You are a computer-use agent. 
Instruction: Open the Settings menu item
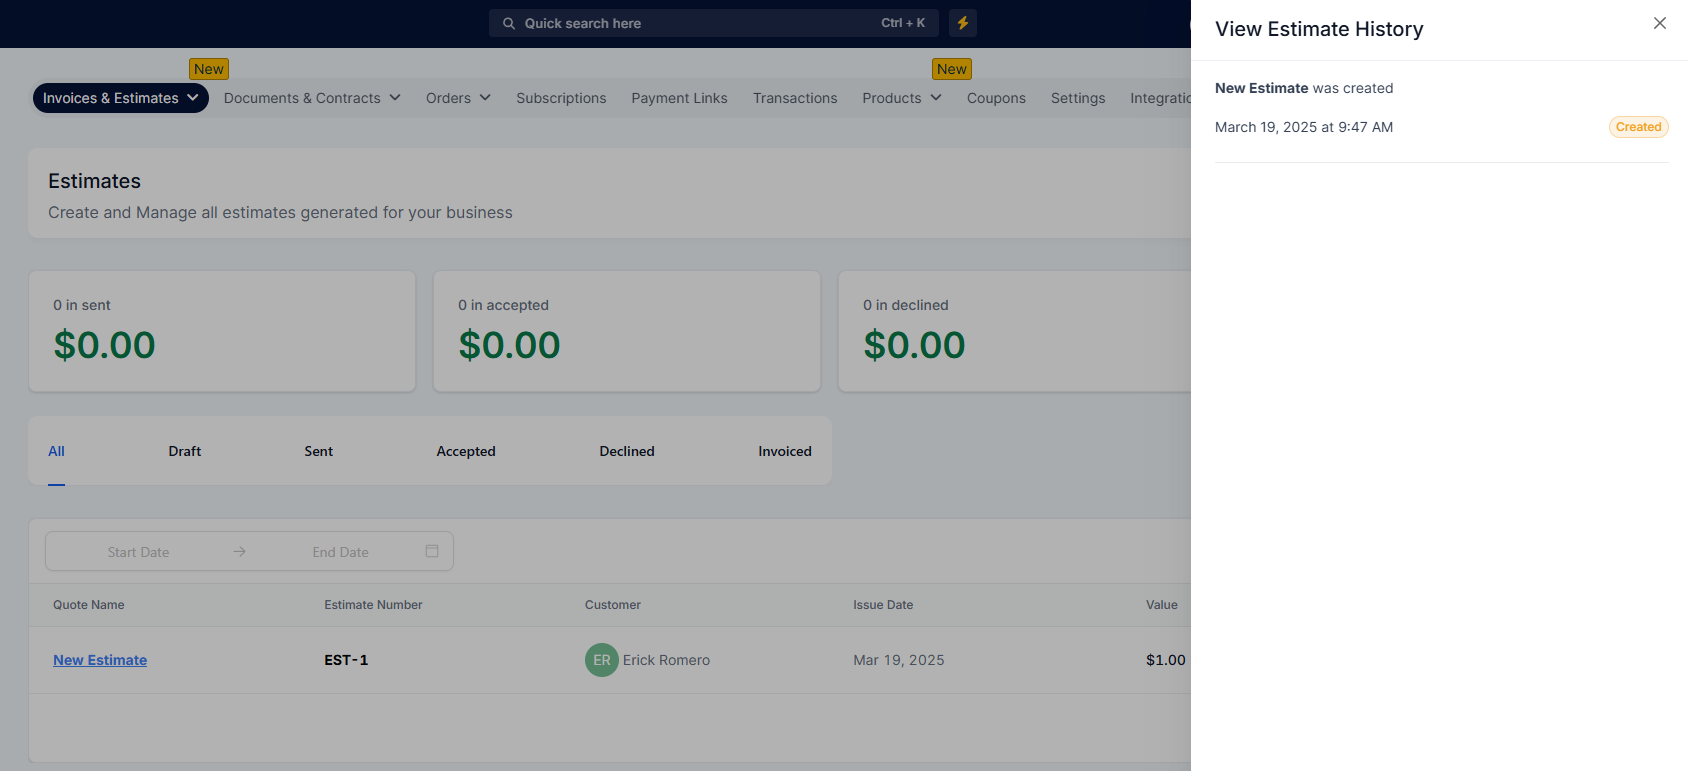(x=1078, y=98)
